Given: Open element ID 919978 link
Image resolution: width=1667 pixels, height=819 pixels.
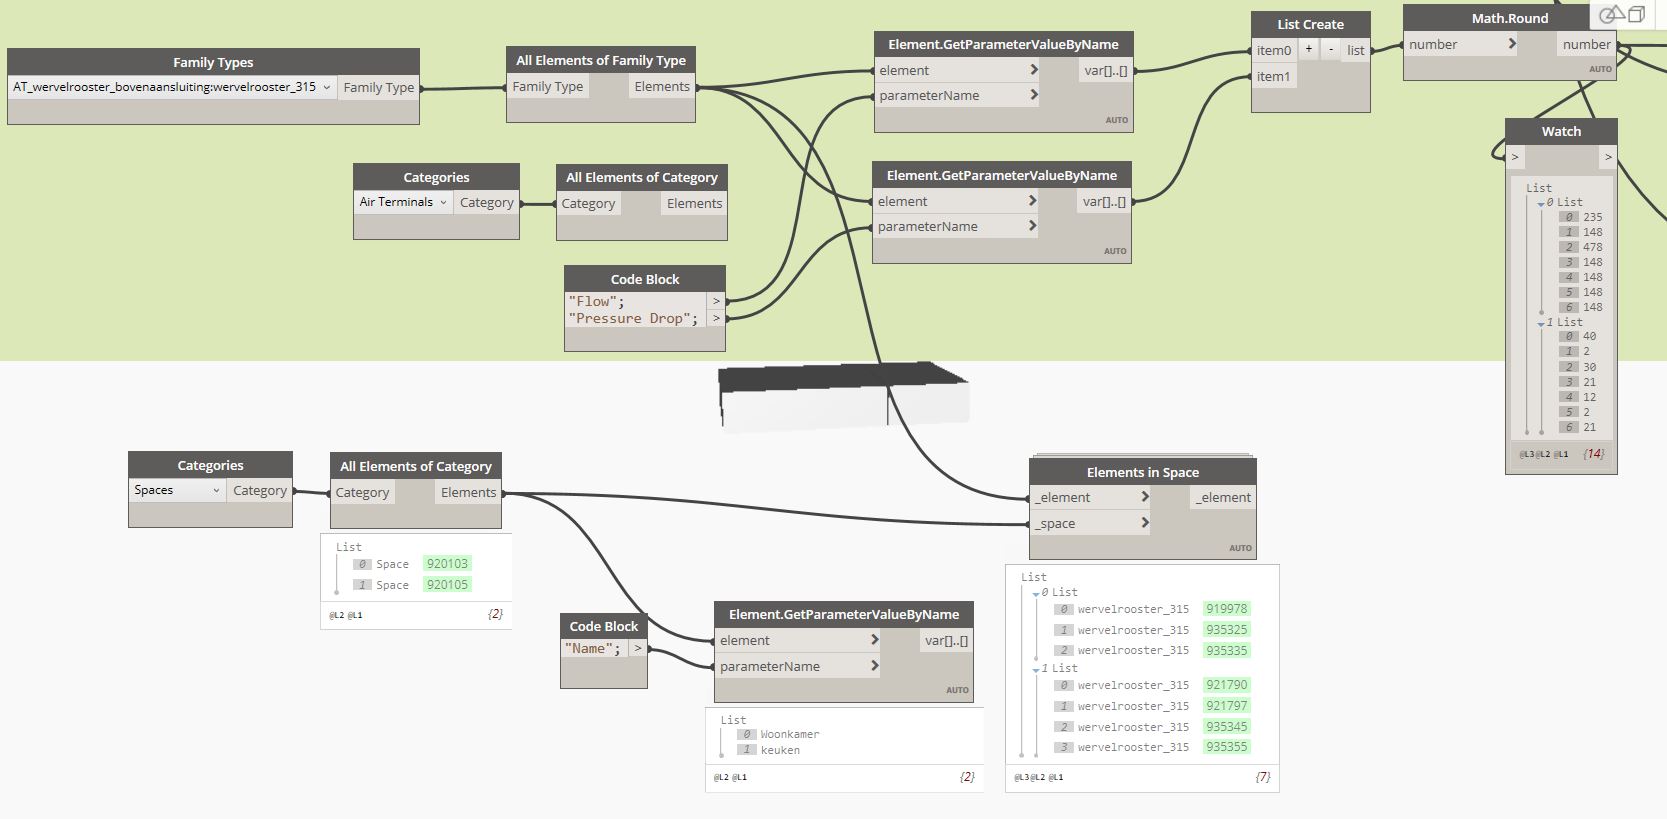Looking at the screenshot, I should coord(1227,609).
